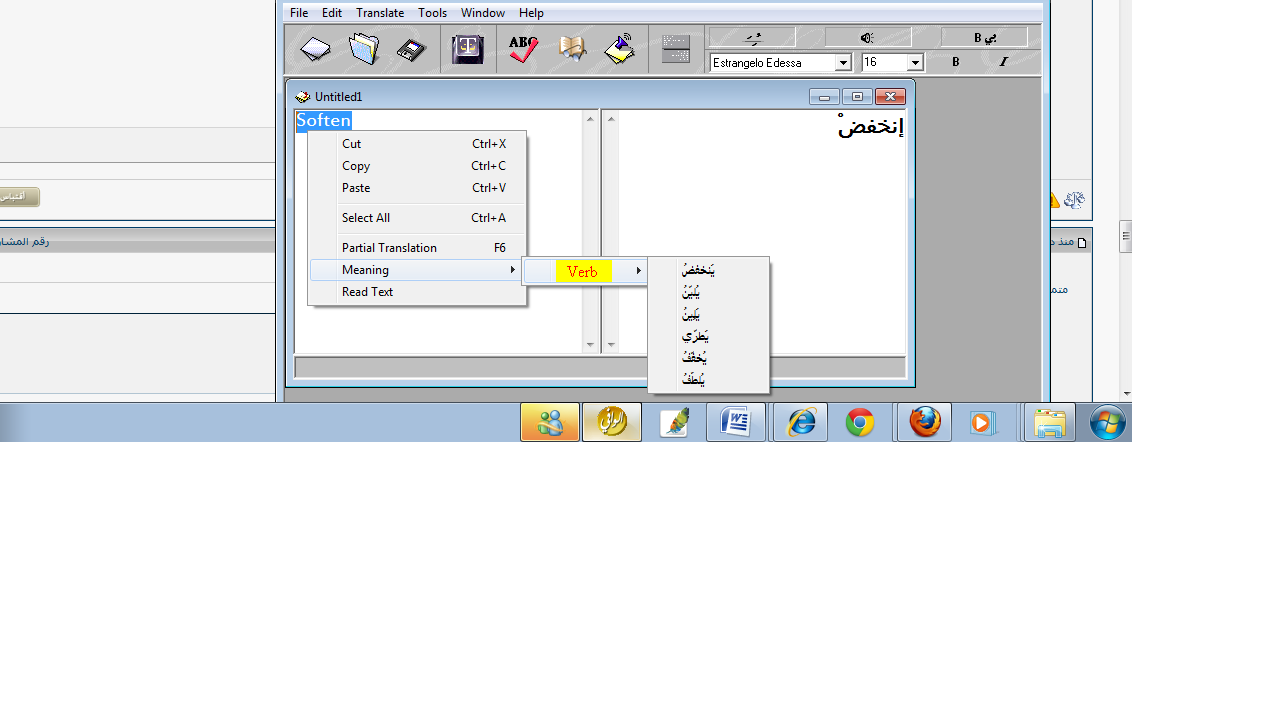Open the File menu
The height and width of the screenshot is (720, 1280).
299,13
